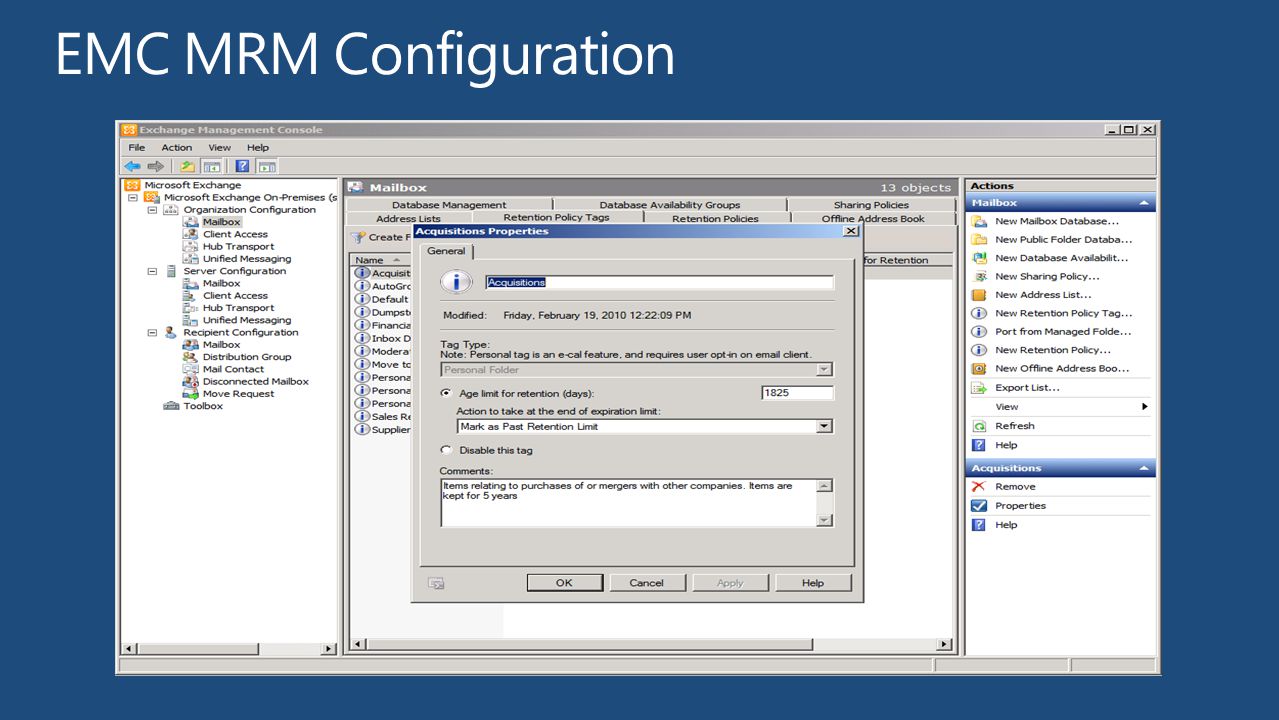The width and height of the screenshot is (1279, 720).
Task: Click the Cancel button in the dialog
Action: point(647,583)
